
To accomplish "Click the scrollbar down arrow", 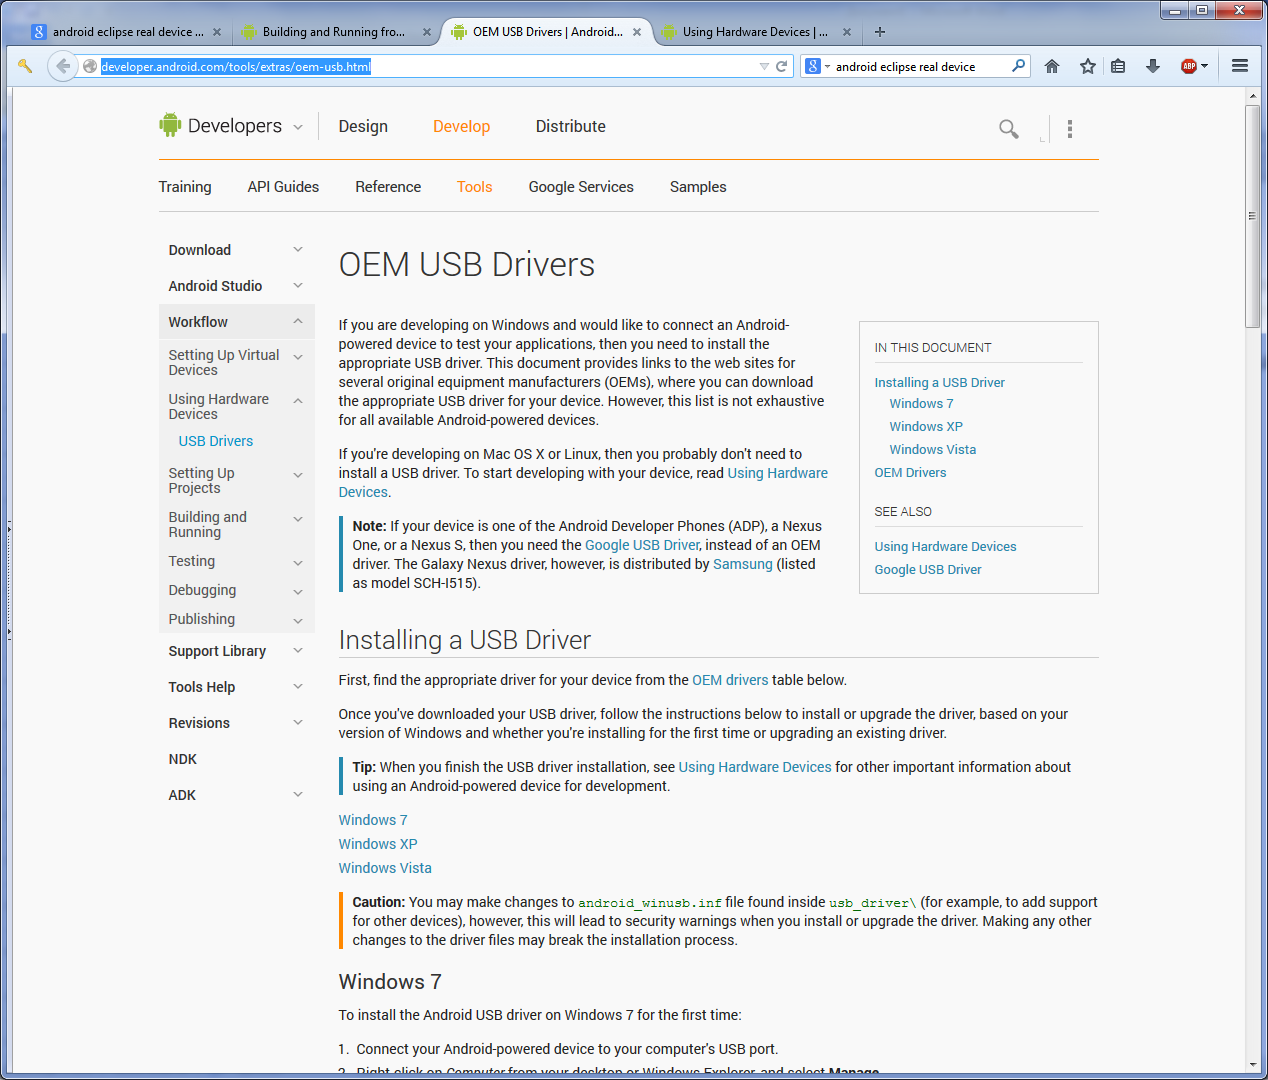I will click(1252, 1065).
